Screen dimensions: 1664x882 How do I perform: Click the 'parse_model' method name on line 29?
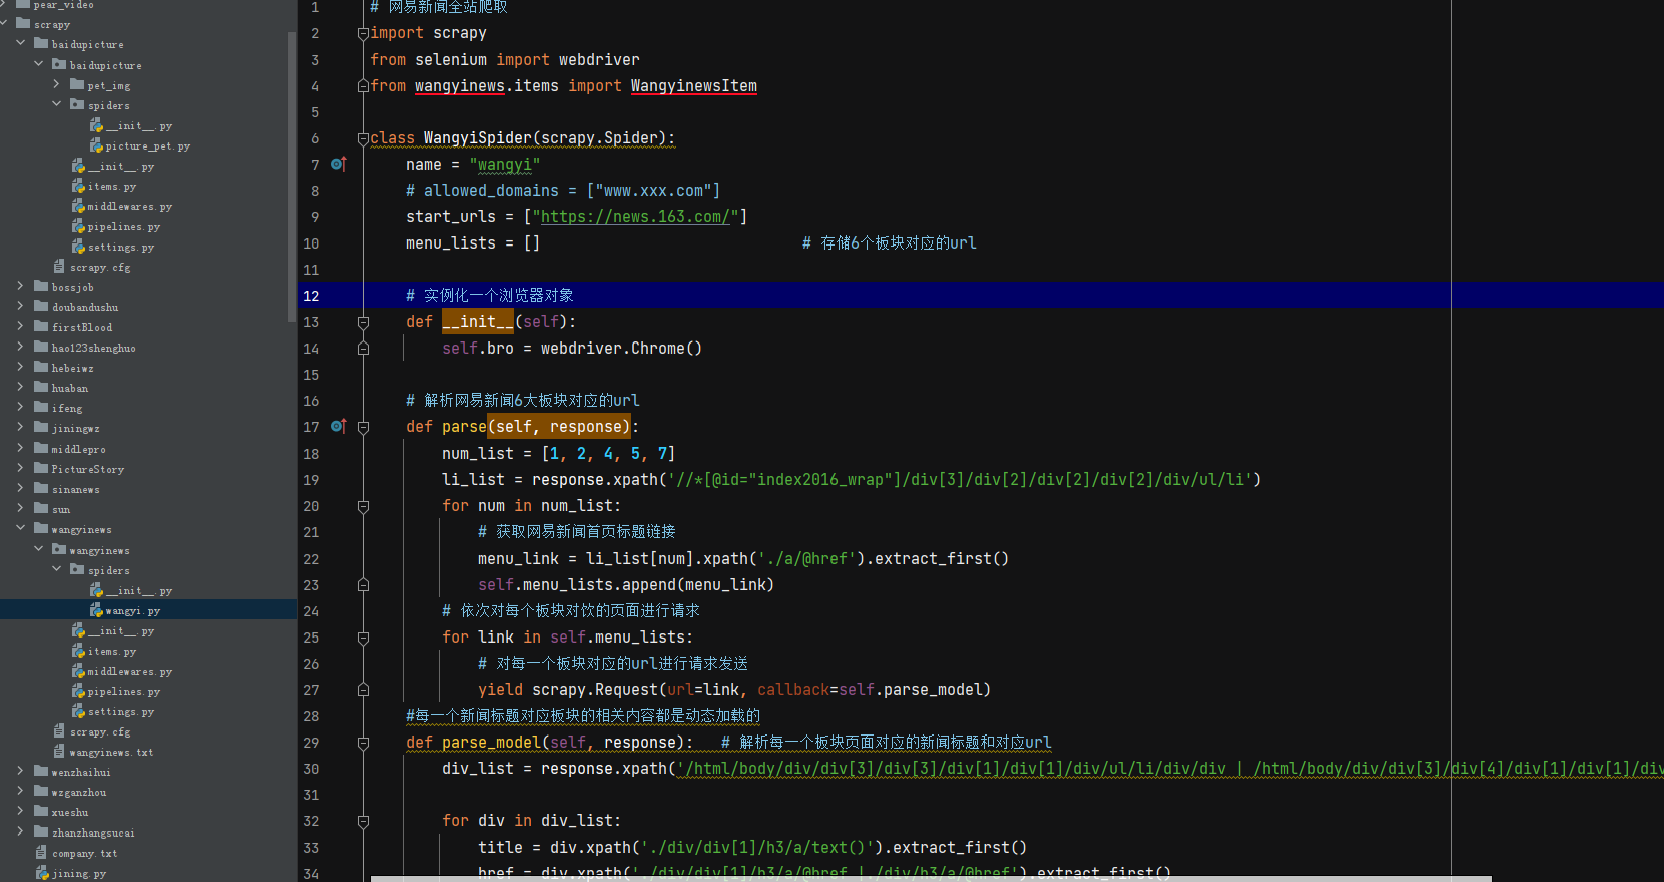[491, 742]
